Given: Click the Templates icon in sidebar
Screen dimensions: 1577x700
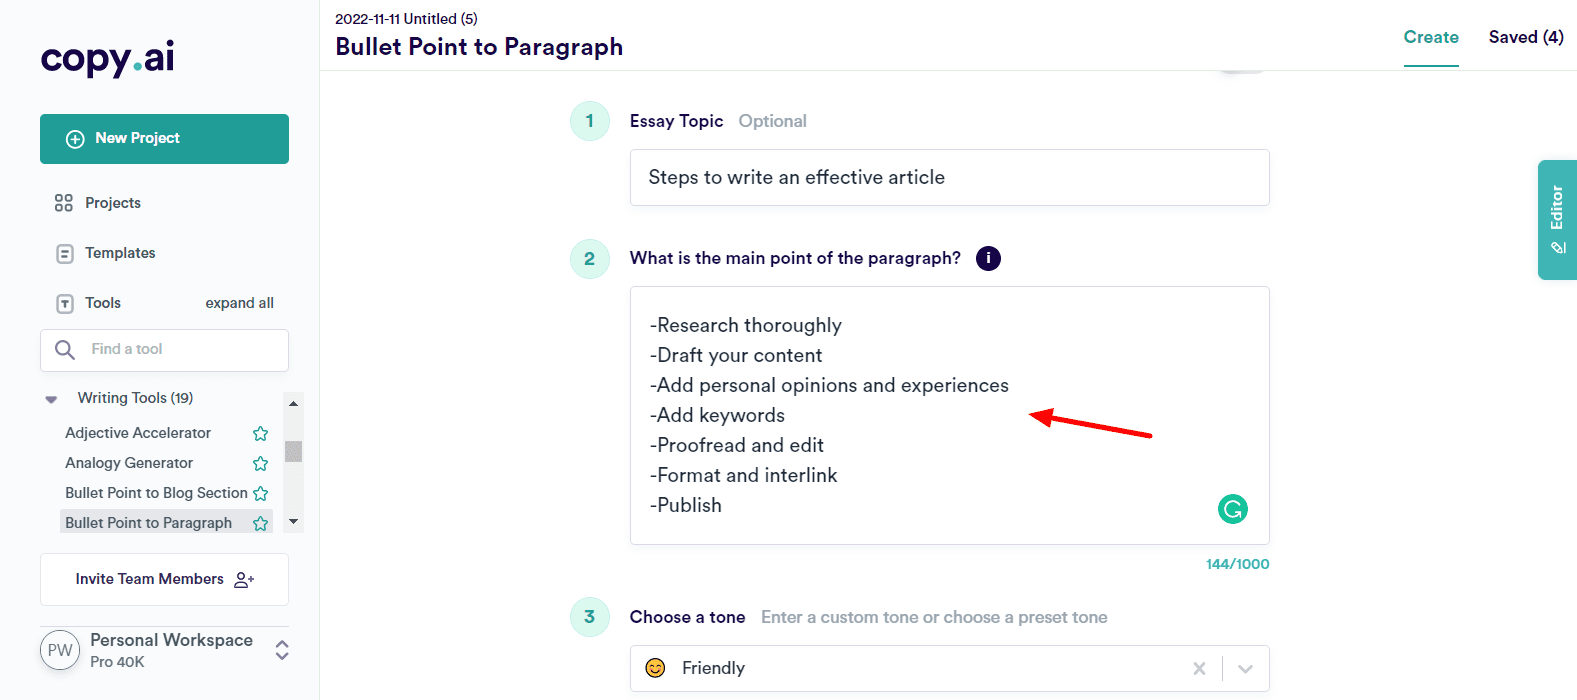Looking at the screenshot, I should 65,254.
